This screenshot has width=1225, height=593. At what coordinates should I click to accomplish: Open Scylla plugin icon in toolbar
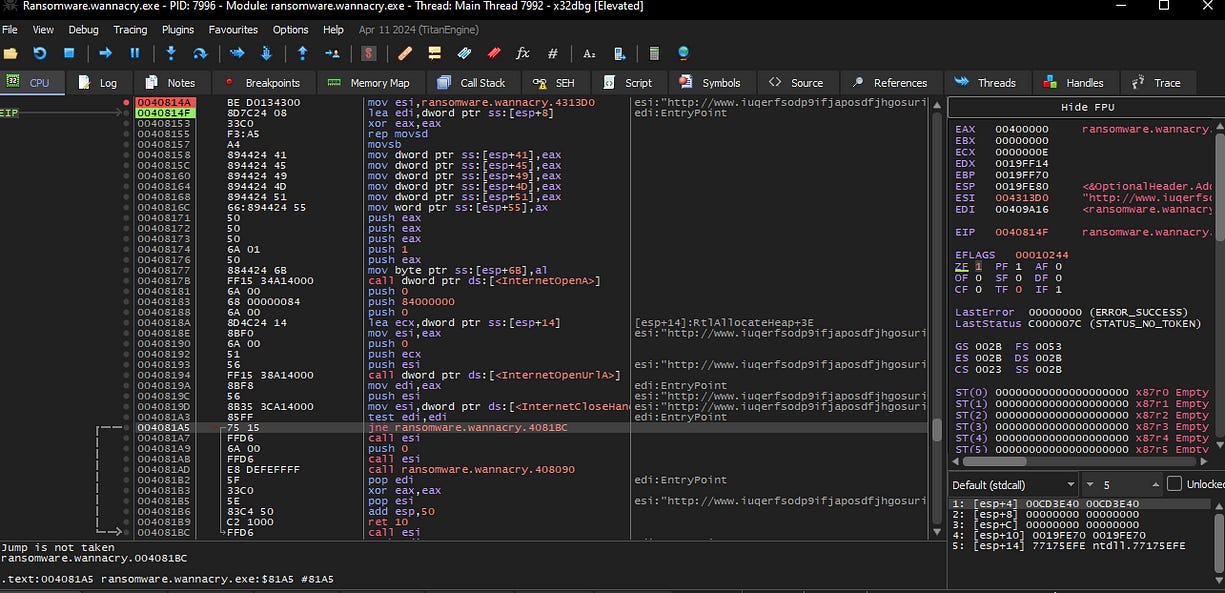(x=369, y=53)
